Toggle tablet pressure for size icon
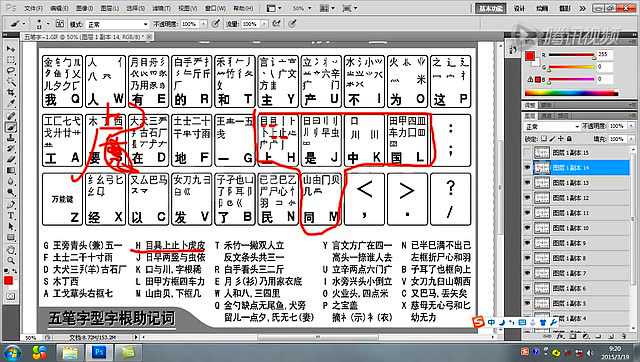640x362 pixels. 292,24
